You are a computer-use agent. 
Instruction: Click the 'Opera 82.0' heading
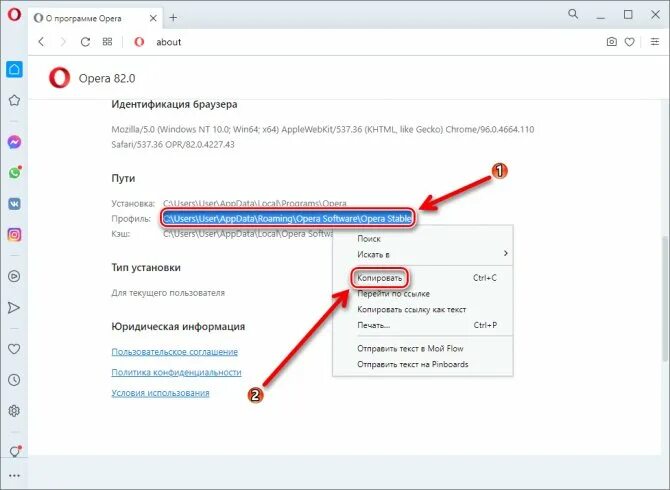pyautogui.click(x=107, y=79)
